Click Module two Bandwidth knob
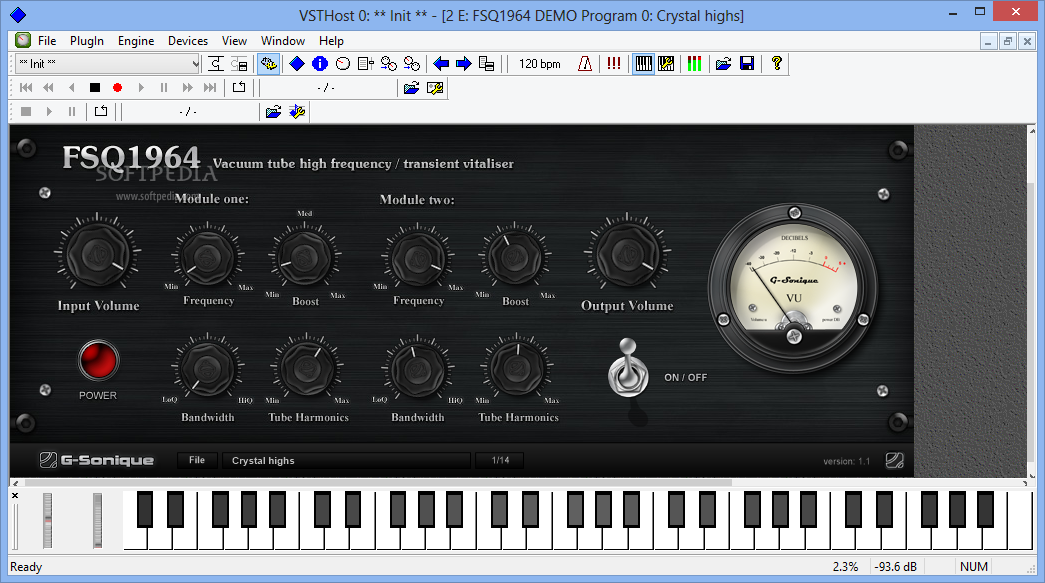This screenshot has height=583, width=1045. [x=418, y=368]
